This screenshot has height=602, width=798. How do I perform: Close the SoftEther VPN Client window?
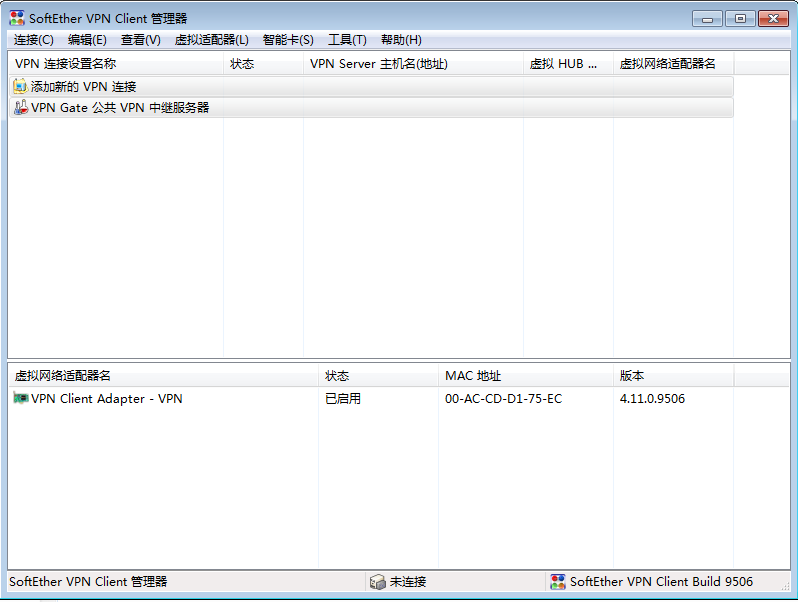[773, 19]
